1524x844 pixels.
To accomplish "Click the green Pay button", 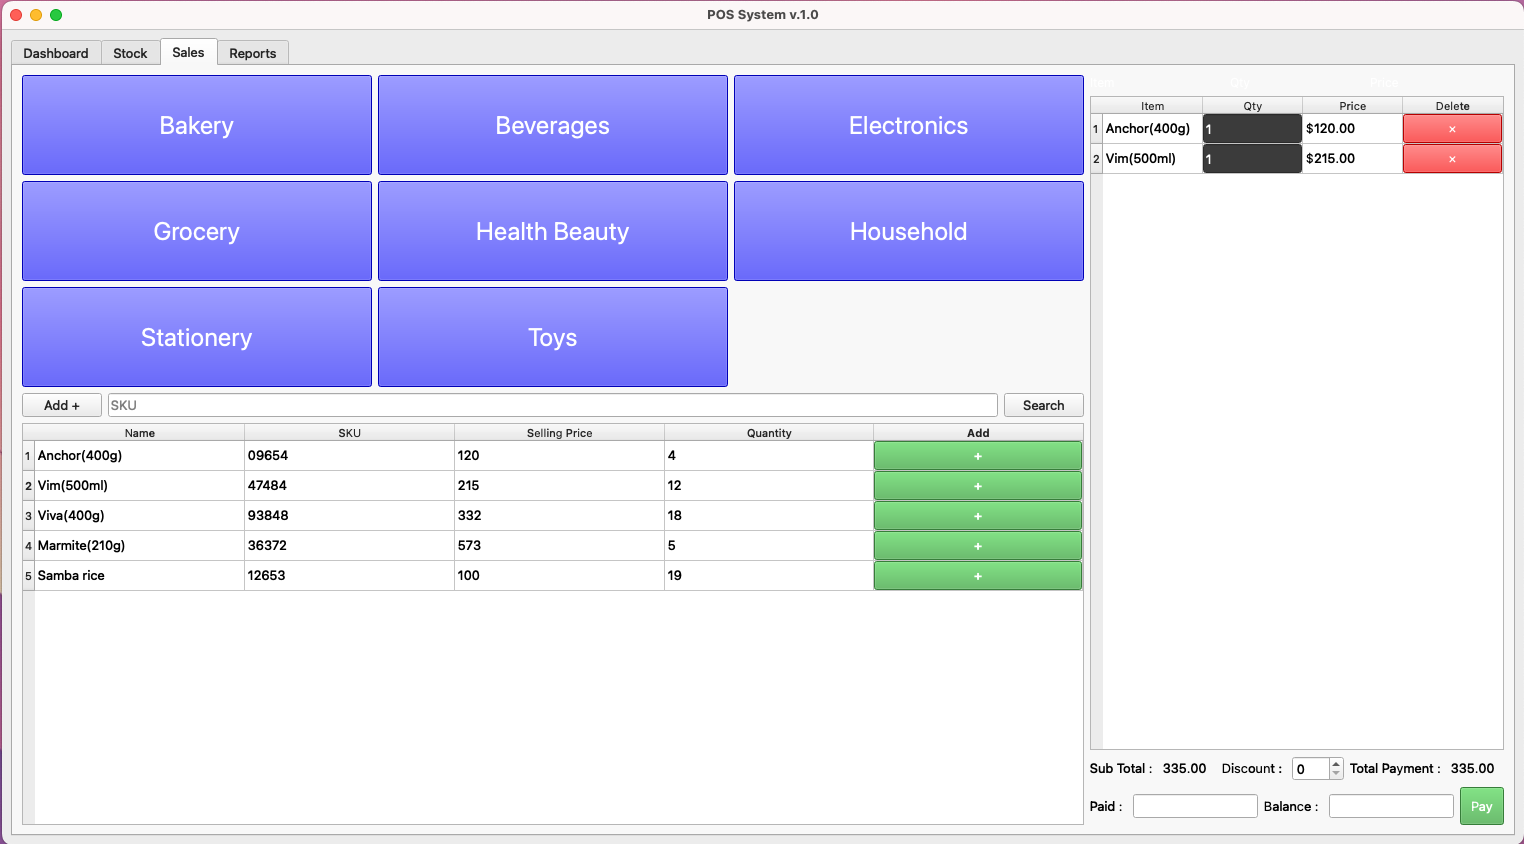I will [1482, 806].
